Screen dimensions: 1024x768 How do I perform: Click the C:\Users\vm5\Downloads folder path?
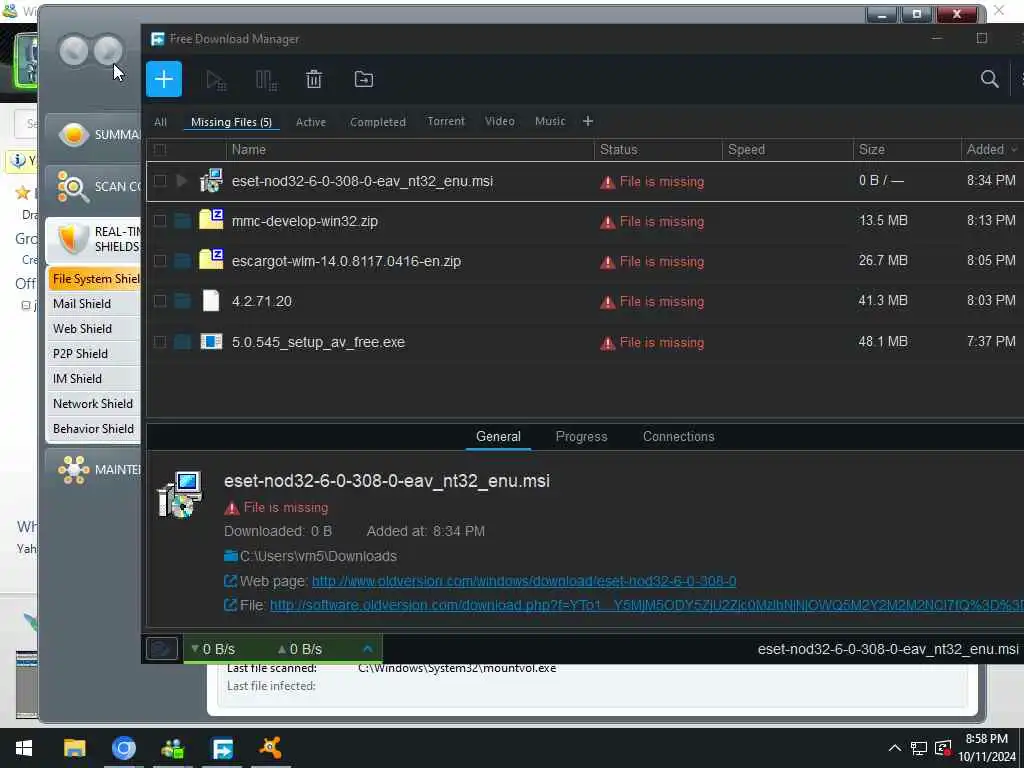tap(318, 556)
